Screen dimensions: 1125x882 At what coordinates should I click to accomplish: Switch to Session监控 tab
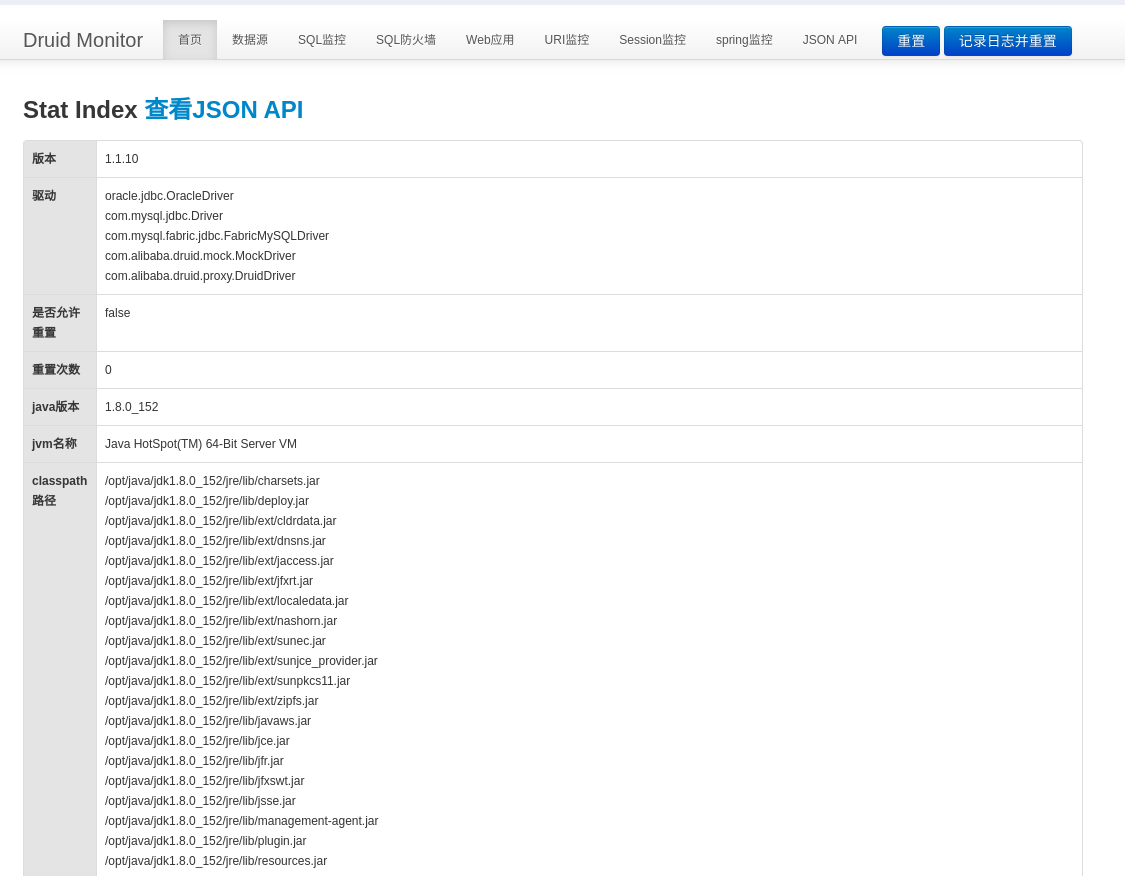(652, 40)
